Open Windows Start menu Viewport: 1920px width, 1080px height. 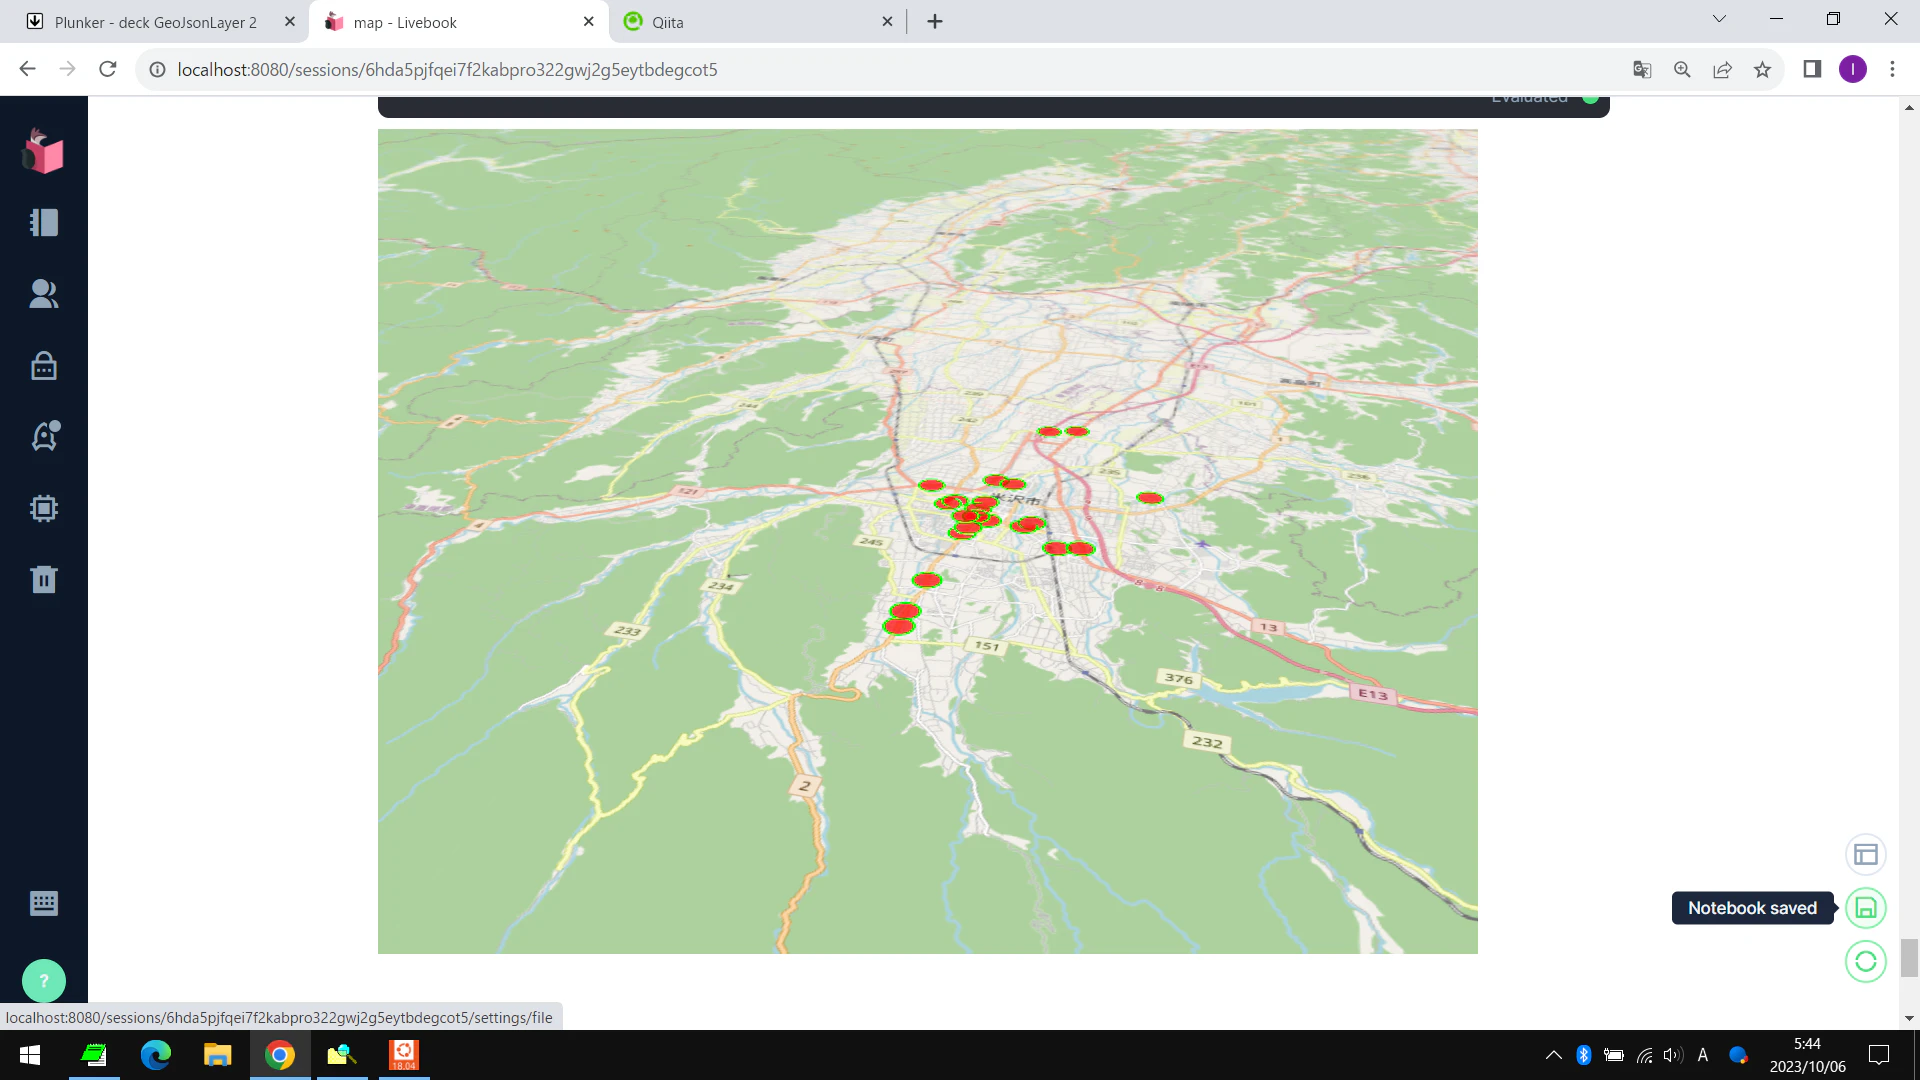coord(30,1055)
